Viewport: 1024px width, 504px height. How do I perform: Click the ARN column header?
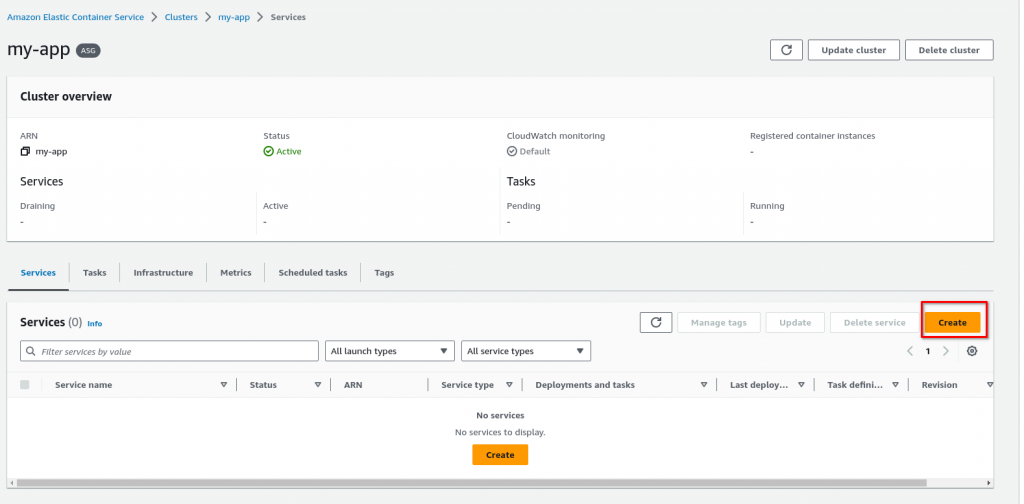click(x=353, y=385)
